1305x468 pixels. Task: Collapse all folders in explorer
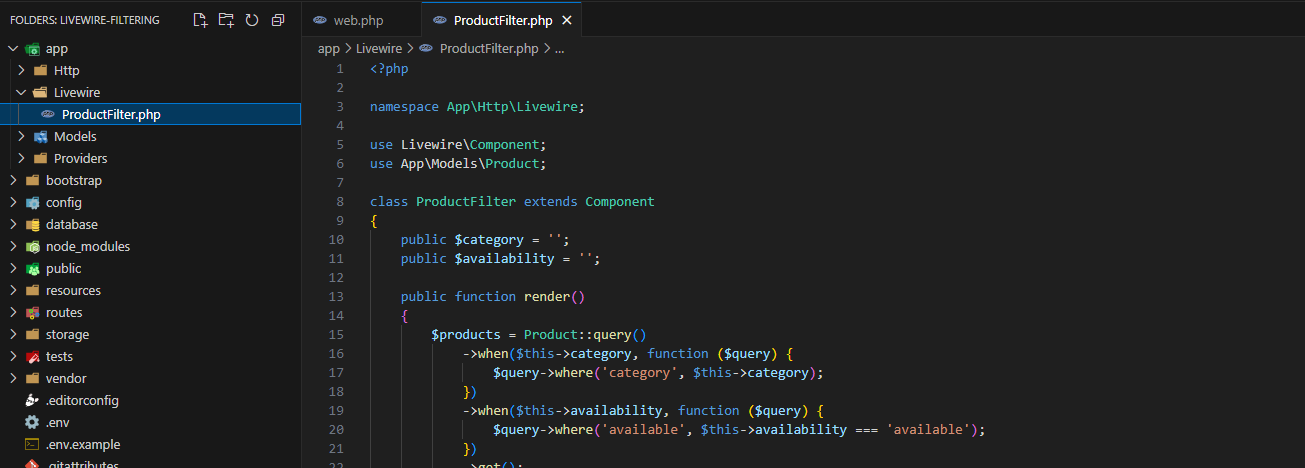(x=278, y=20)
